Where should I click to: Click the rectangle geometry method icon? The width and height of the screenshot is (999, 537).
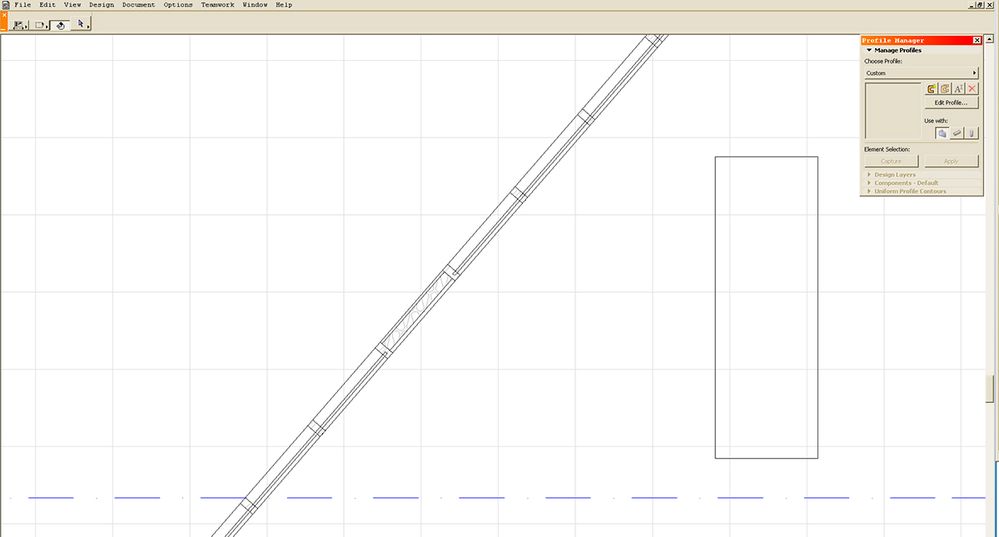pos(40,25)
